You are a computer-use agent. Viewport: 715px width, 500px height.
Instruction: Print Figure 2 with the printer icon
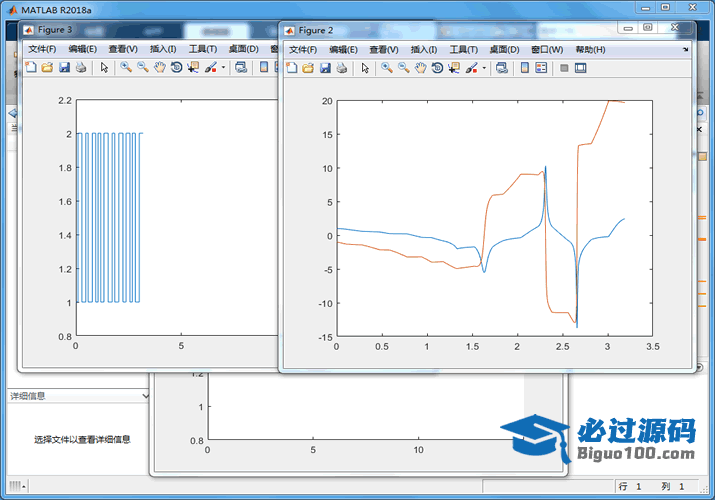342,68
